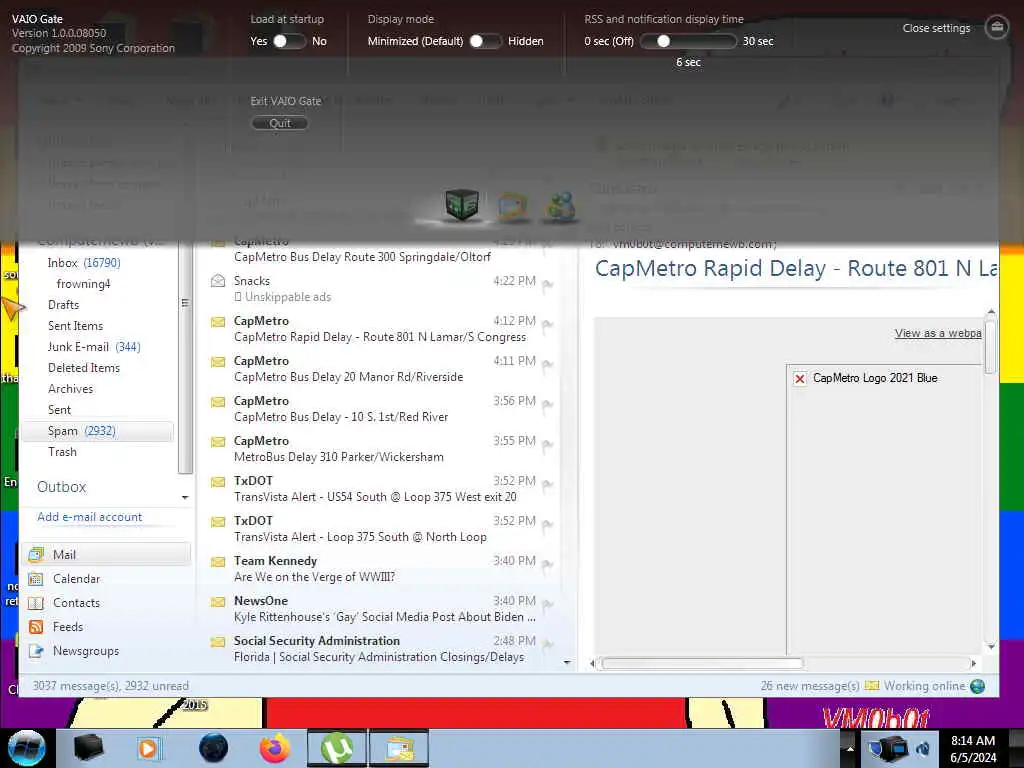The image size is (1024, 768).
Task: Select the frowning4 subfolder
Action: pos(83,283)
